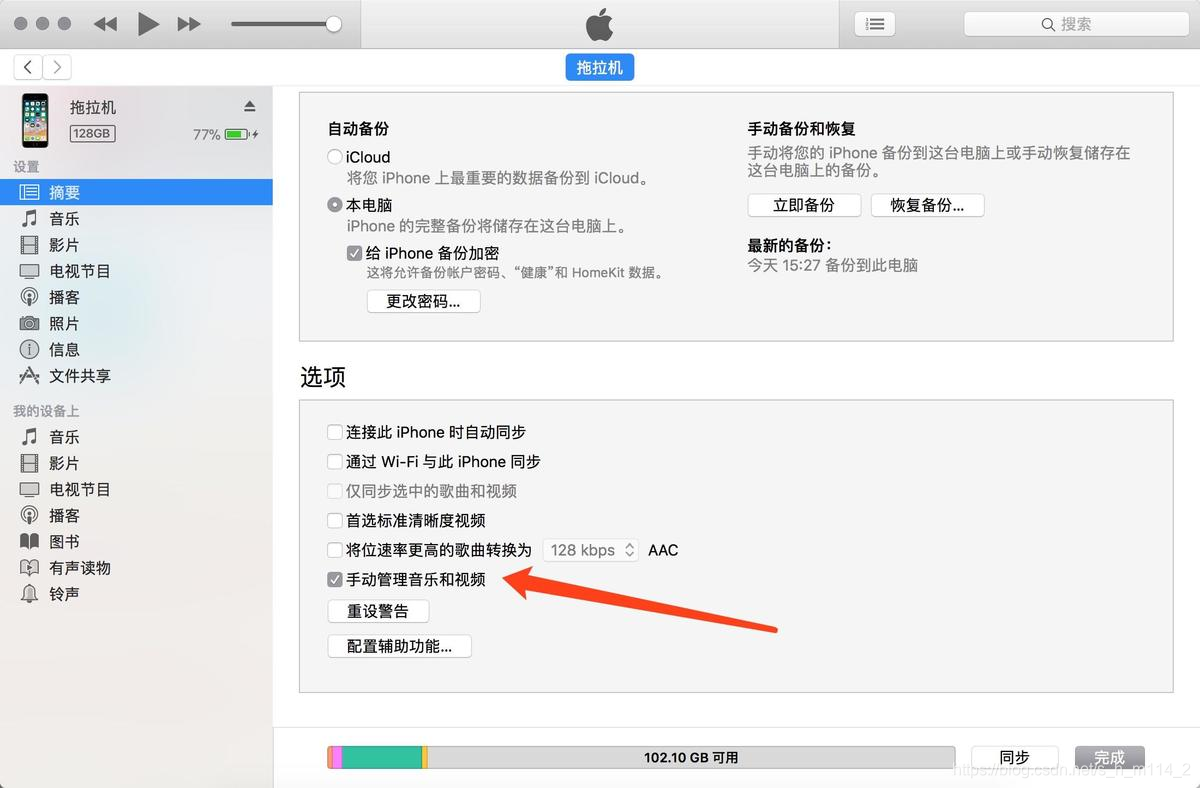Click the pink segment of storage bar
Viewport: 1200px width, 788px height.
337,757
